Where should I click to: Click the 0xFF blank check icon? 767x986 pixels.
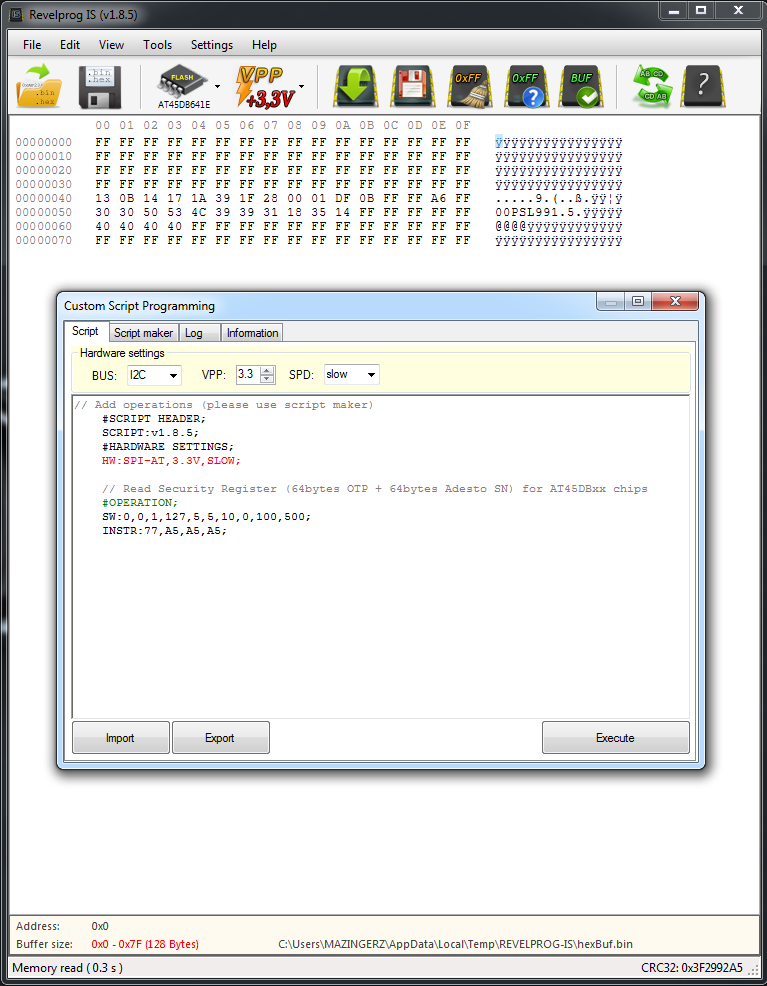(525, 86)
